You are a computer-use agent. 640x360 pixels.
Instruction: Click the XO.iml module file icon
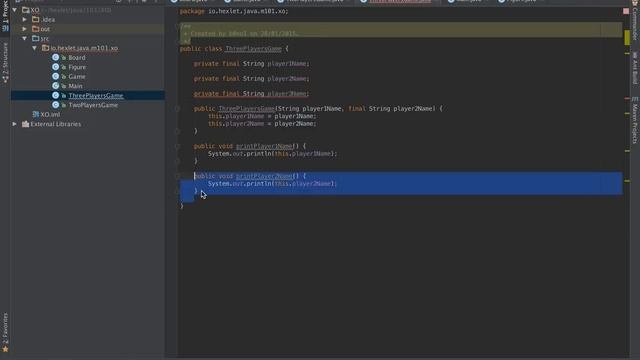(36, 114)
